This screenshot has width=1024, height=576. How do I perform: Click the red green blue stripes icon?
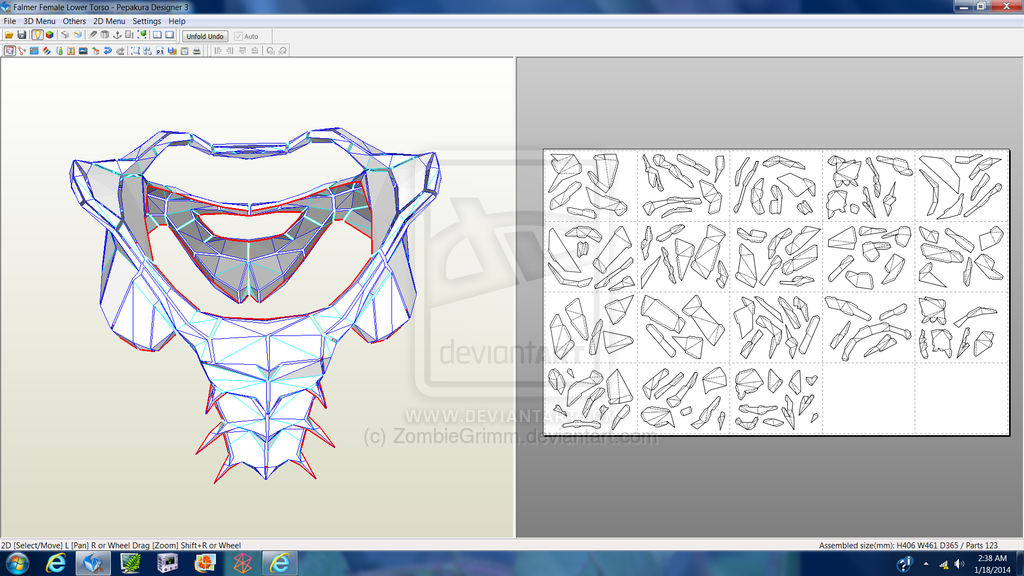click(46, 50)
